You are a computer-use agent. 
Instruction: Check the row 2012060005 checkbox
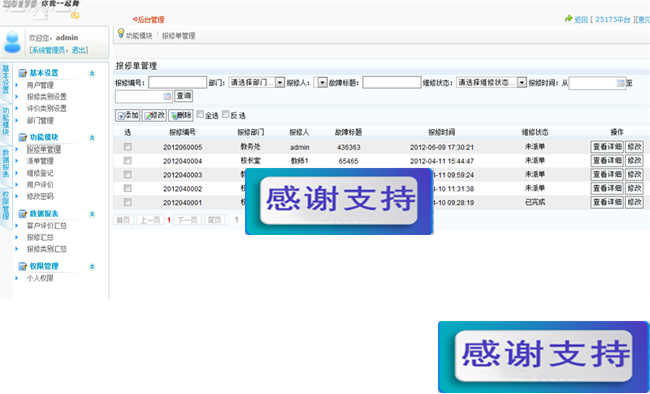pyautogui.click(x=128, y=147)
